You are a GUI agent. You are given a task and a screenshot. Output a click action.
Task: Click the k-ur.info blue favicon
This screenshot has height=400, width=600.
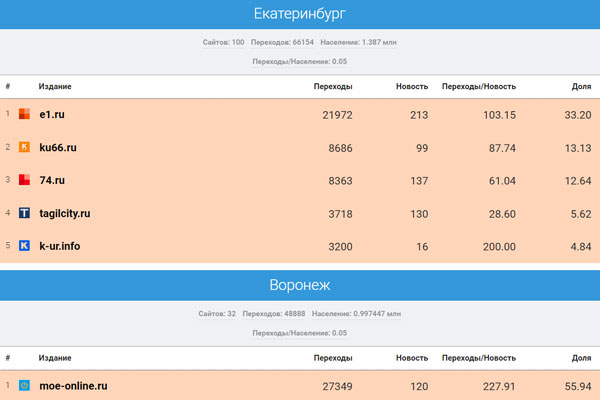[25, 246]
